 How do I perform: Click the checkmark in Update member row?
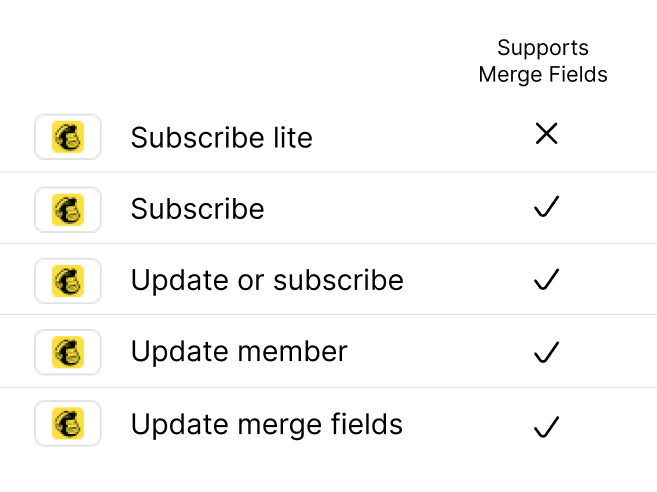pos(546,352)
